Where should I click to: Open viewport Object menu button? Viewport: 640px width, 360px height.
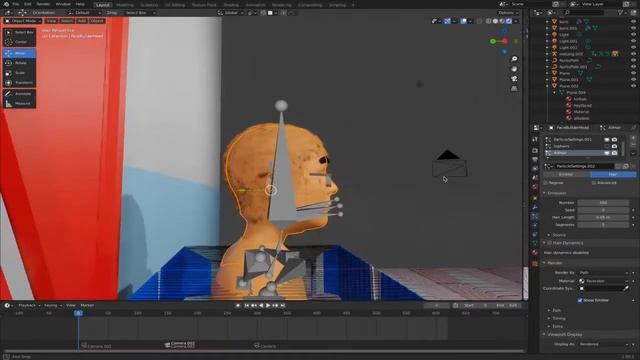(97, 21)
